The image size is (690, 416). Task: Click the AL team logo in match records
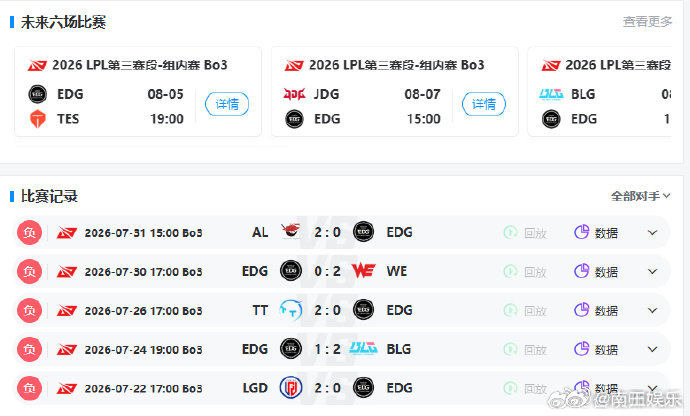click(x=291, y=232)
